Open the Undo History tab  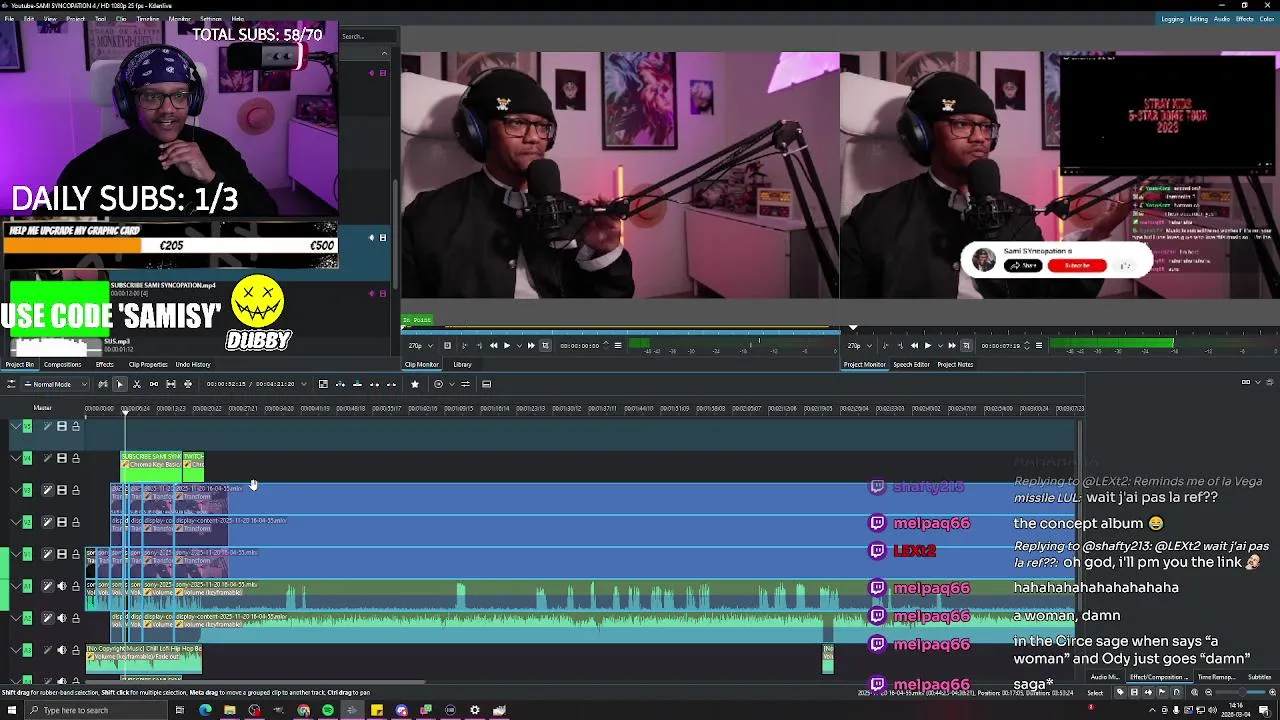193,365
